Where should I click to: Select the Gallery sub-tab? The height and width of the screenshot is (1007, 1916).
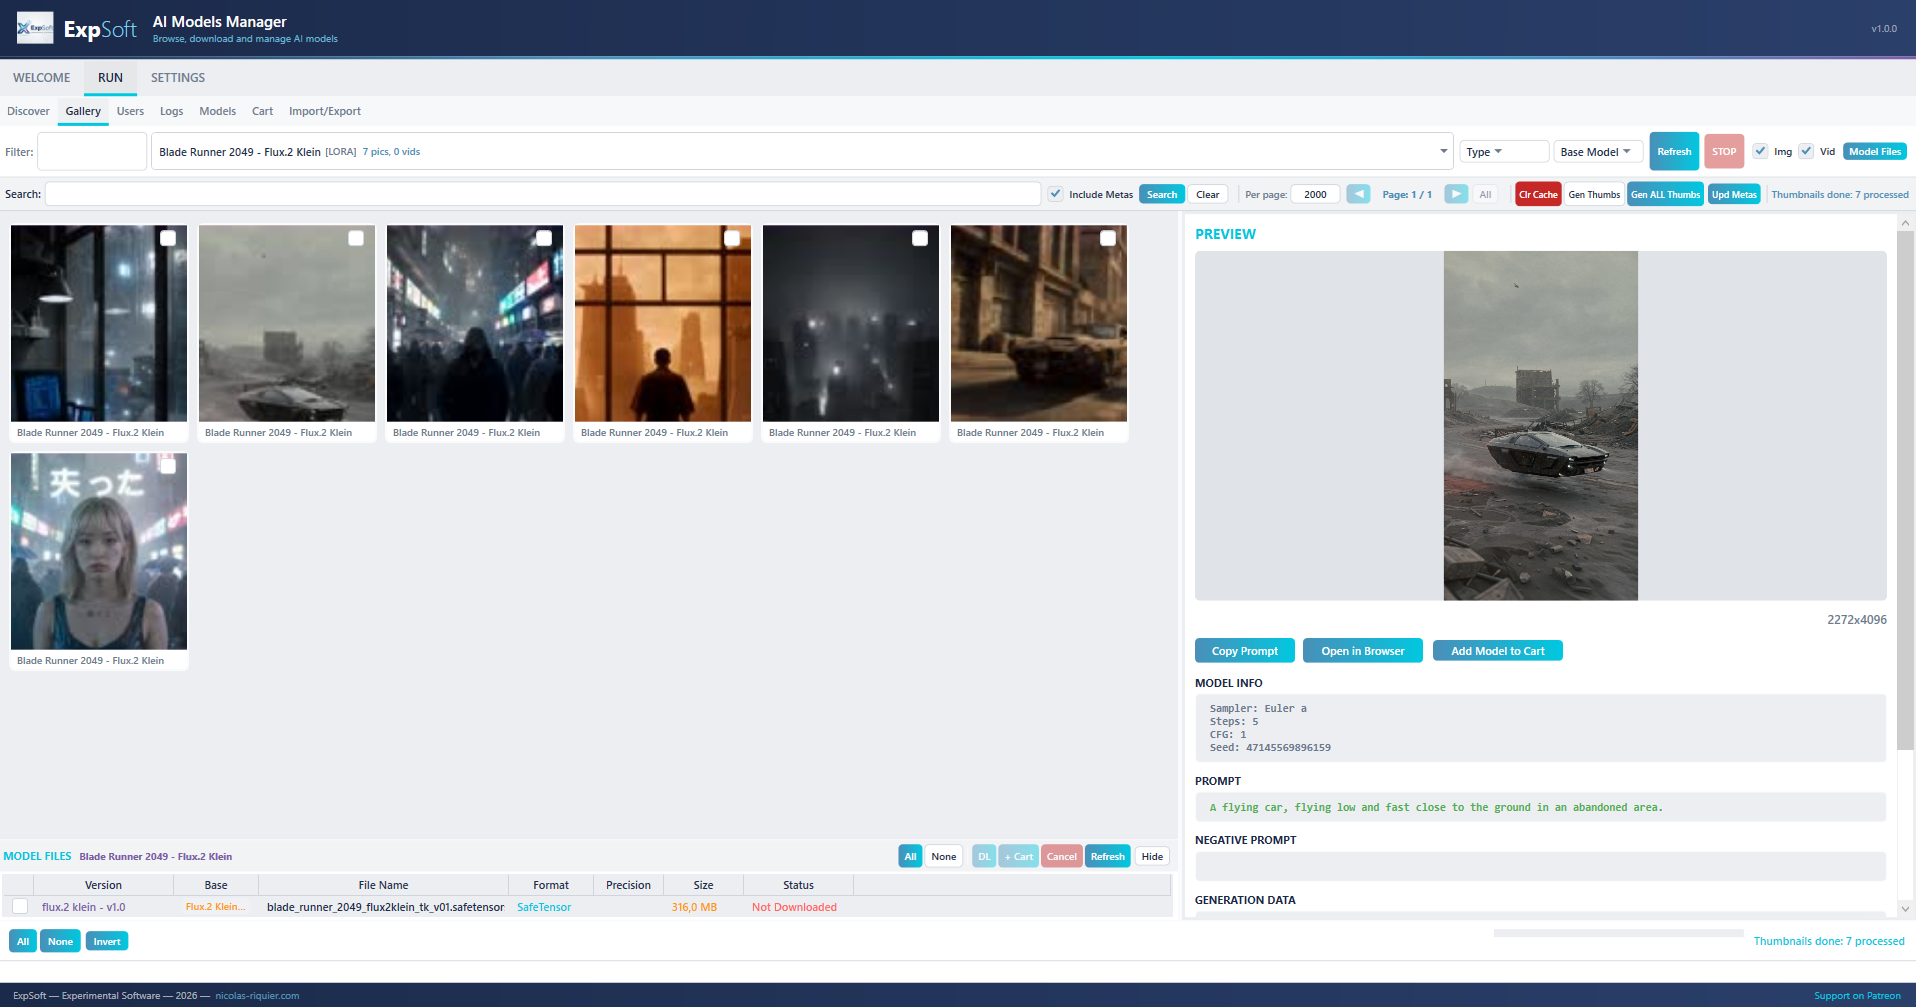click(x=83, y=111)
